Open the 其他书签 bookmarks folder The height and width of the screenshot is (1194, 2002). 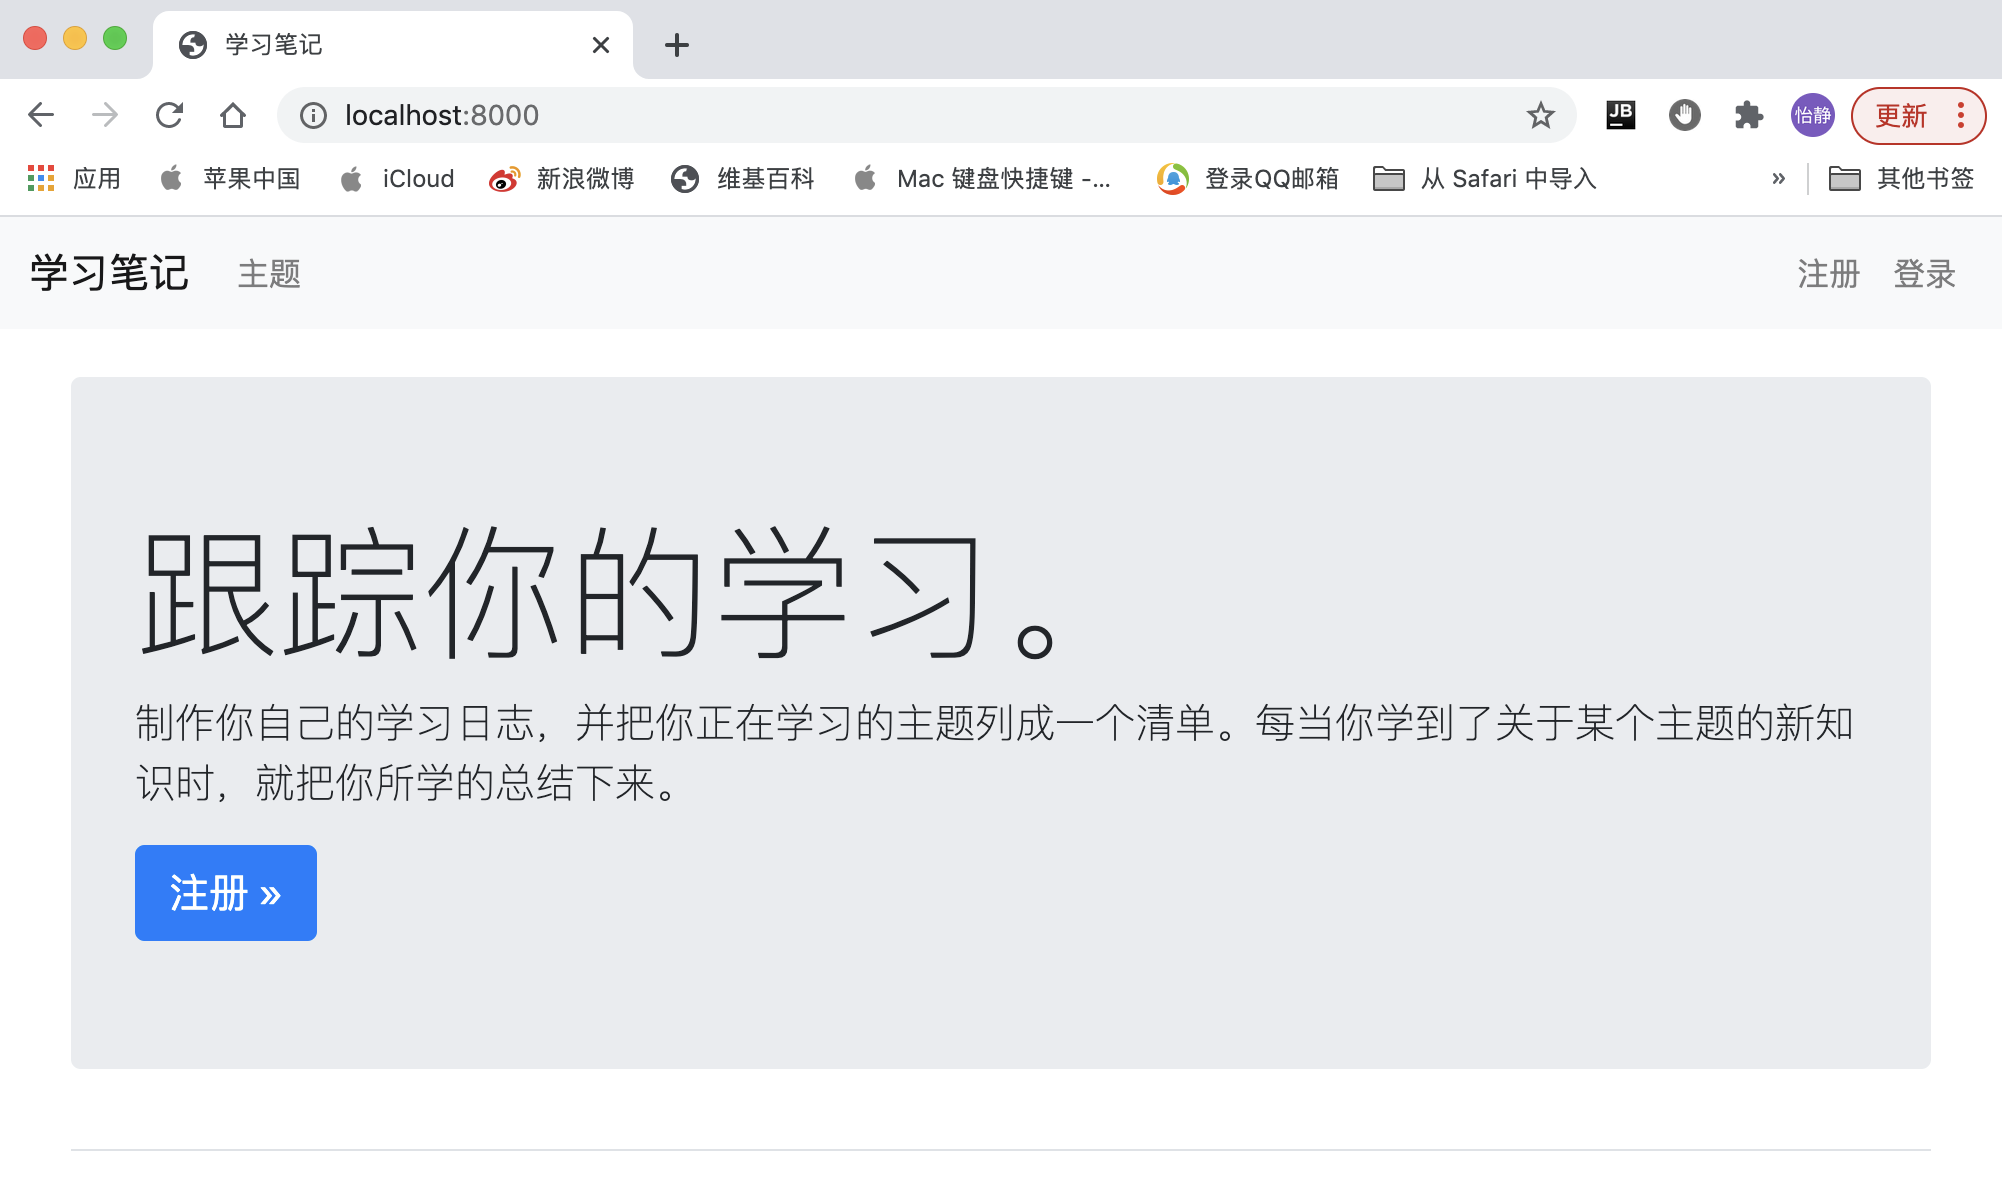(1901, 179)
